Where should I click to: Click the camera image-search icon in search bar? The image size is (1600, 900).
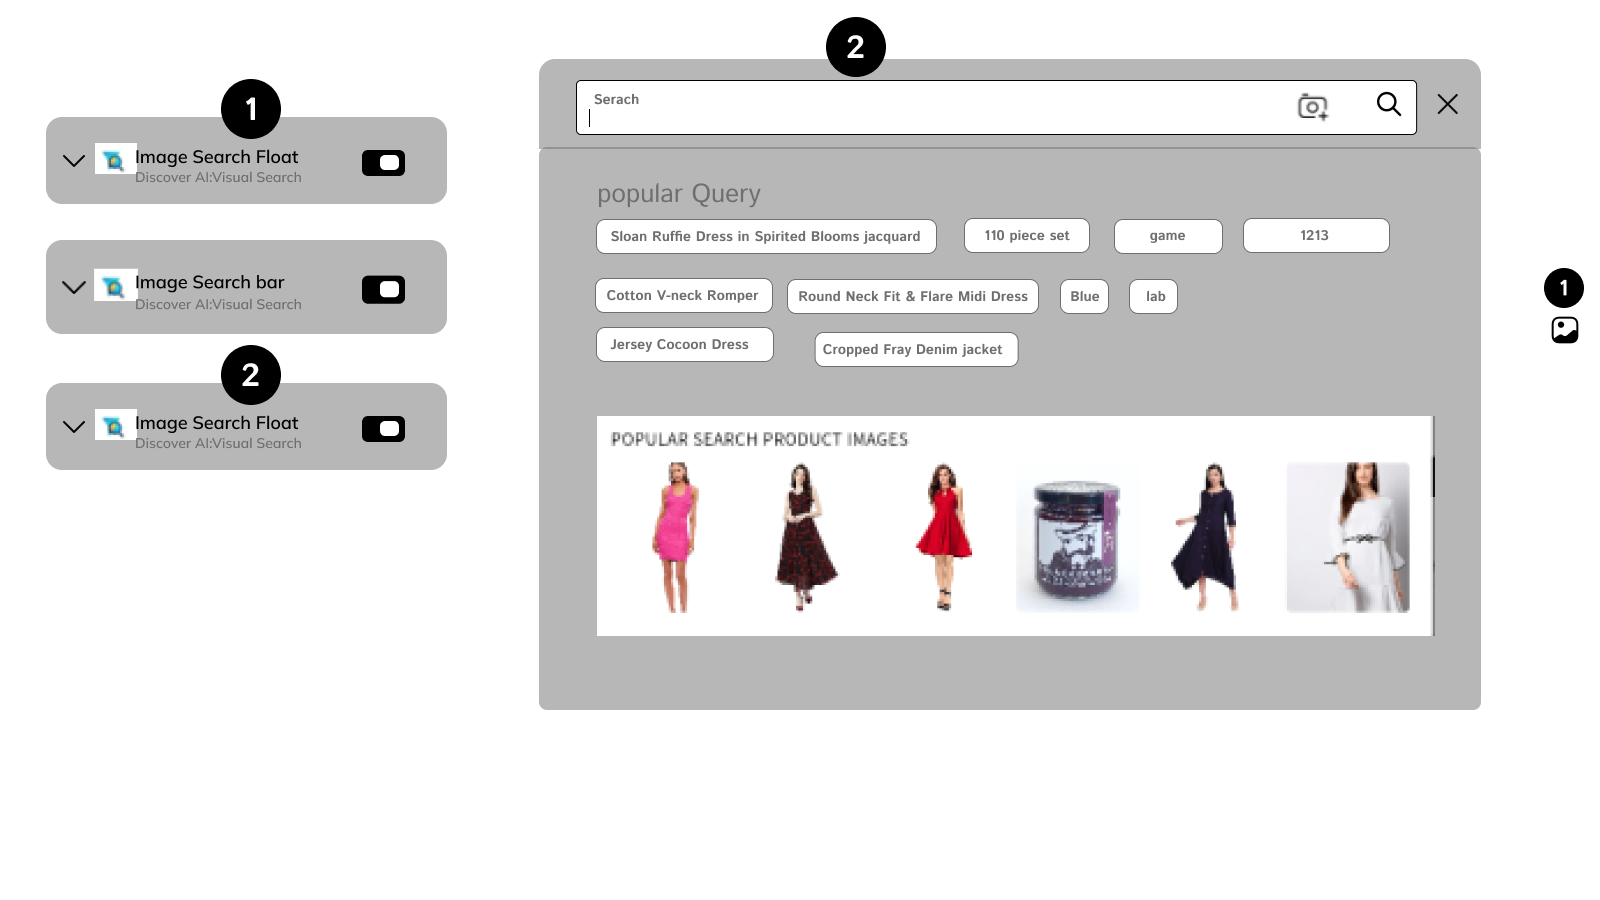point(1313,106)
